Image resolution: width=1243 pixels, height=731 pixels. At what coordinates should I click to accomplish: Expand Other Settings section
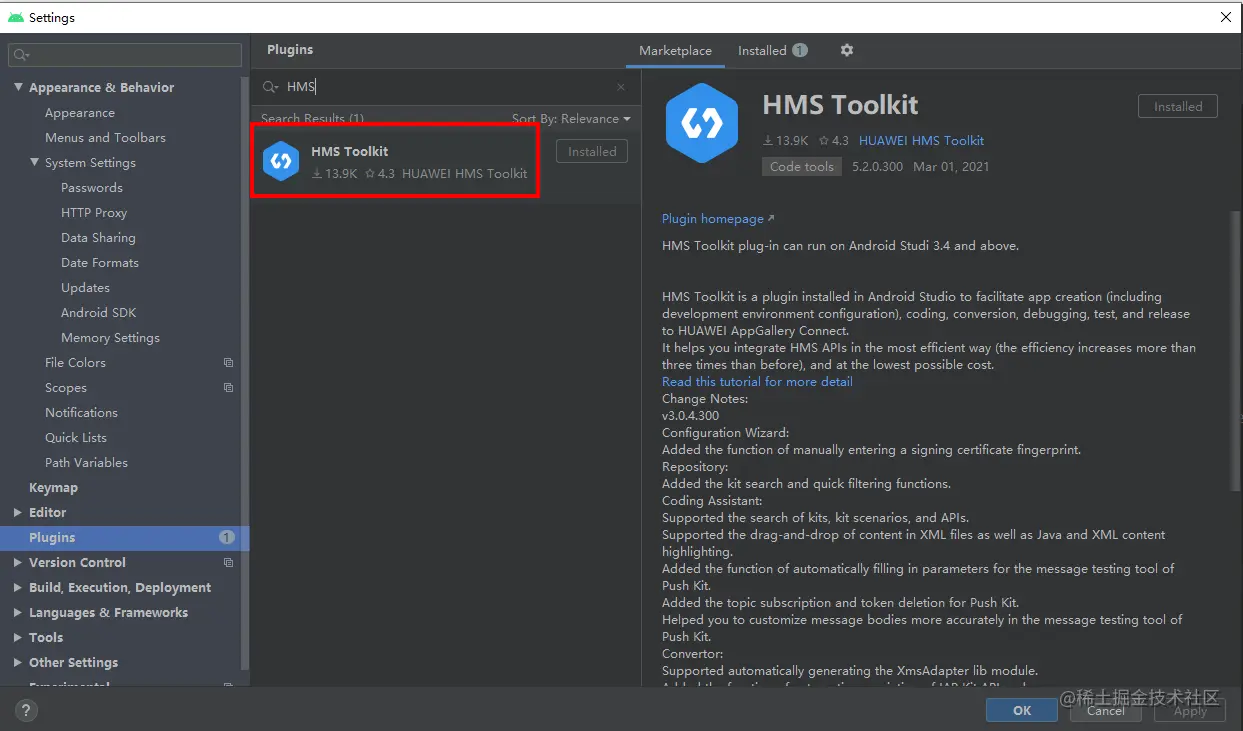click(x=18, y=662)
